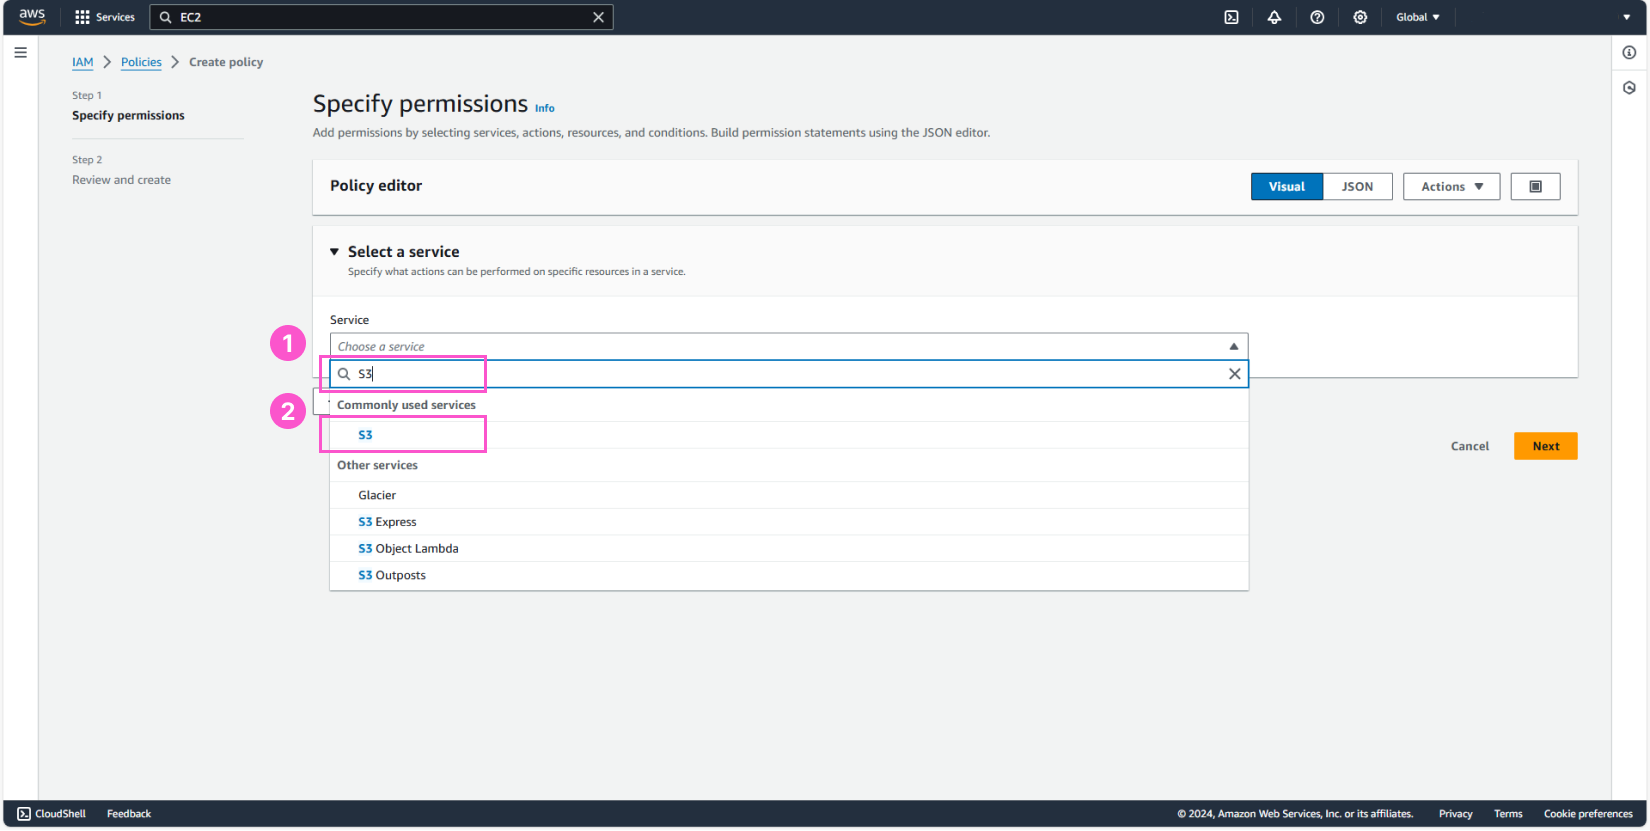Click the panel layout icon button beside Actions

1535,187
